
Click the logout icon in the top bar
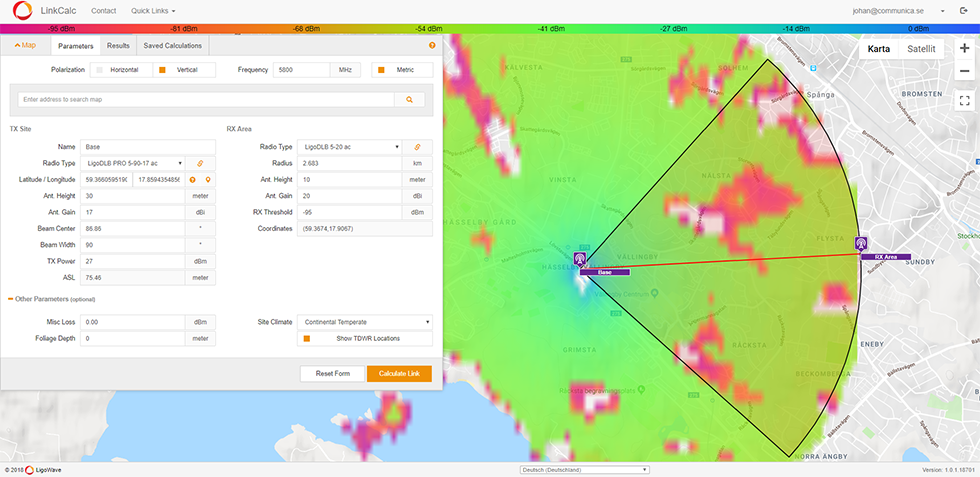(962, 11)
